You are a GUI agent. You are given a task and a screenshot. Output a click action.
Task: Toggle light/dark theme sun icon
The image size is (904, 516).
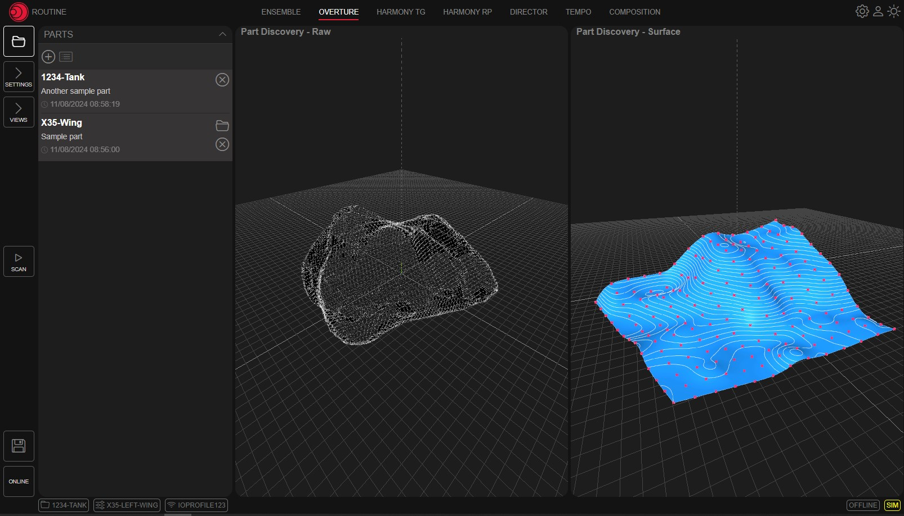click(x=894, y=12)
